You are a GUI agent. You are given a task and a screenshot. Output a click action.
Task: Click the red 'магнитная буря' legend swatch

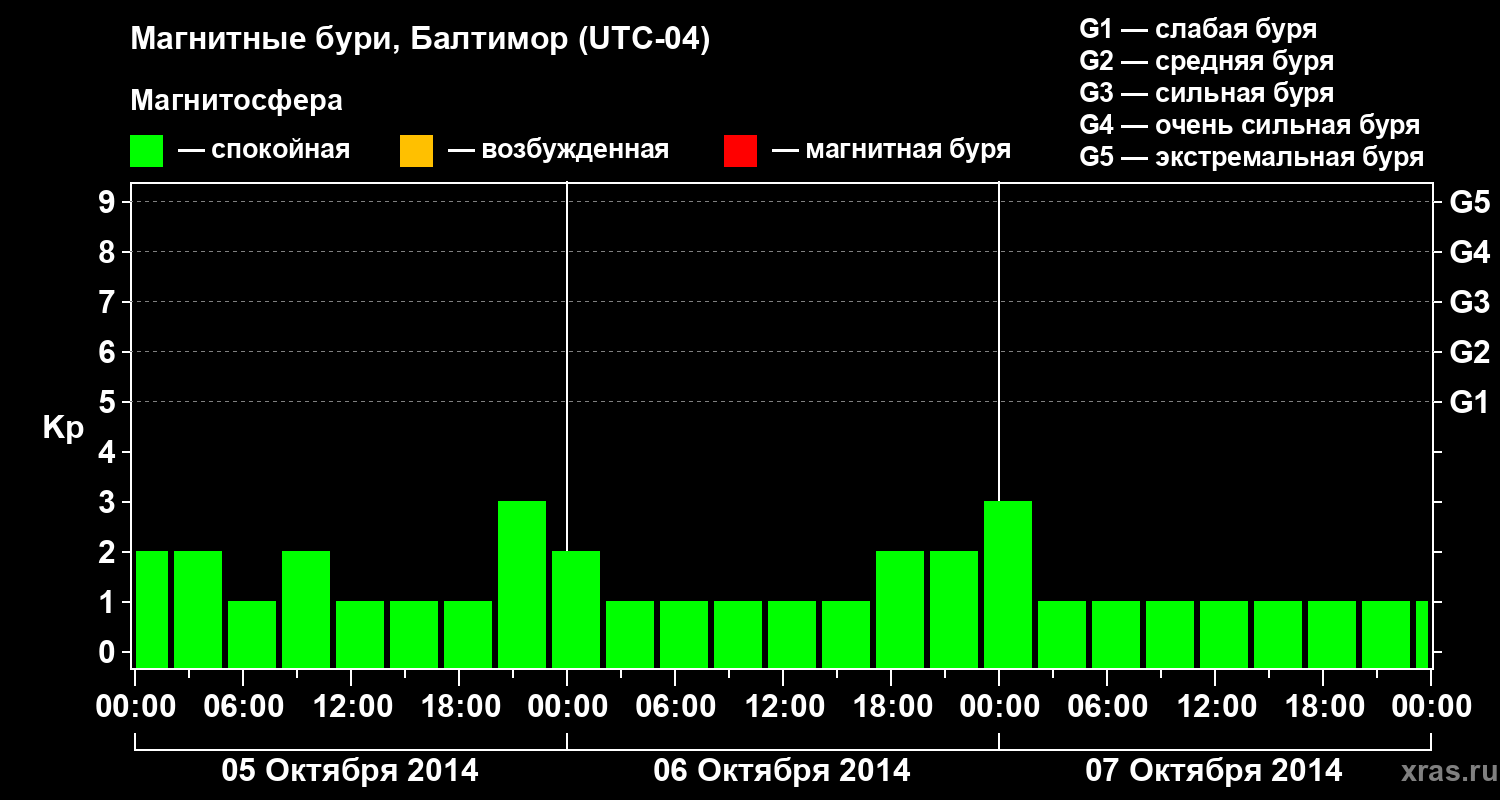pos(740,151)
